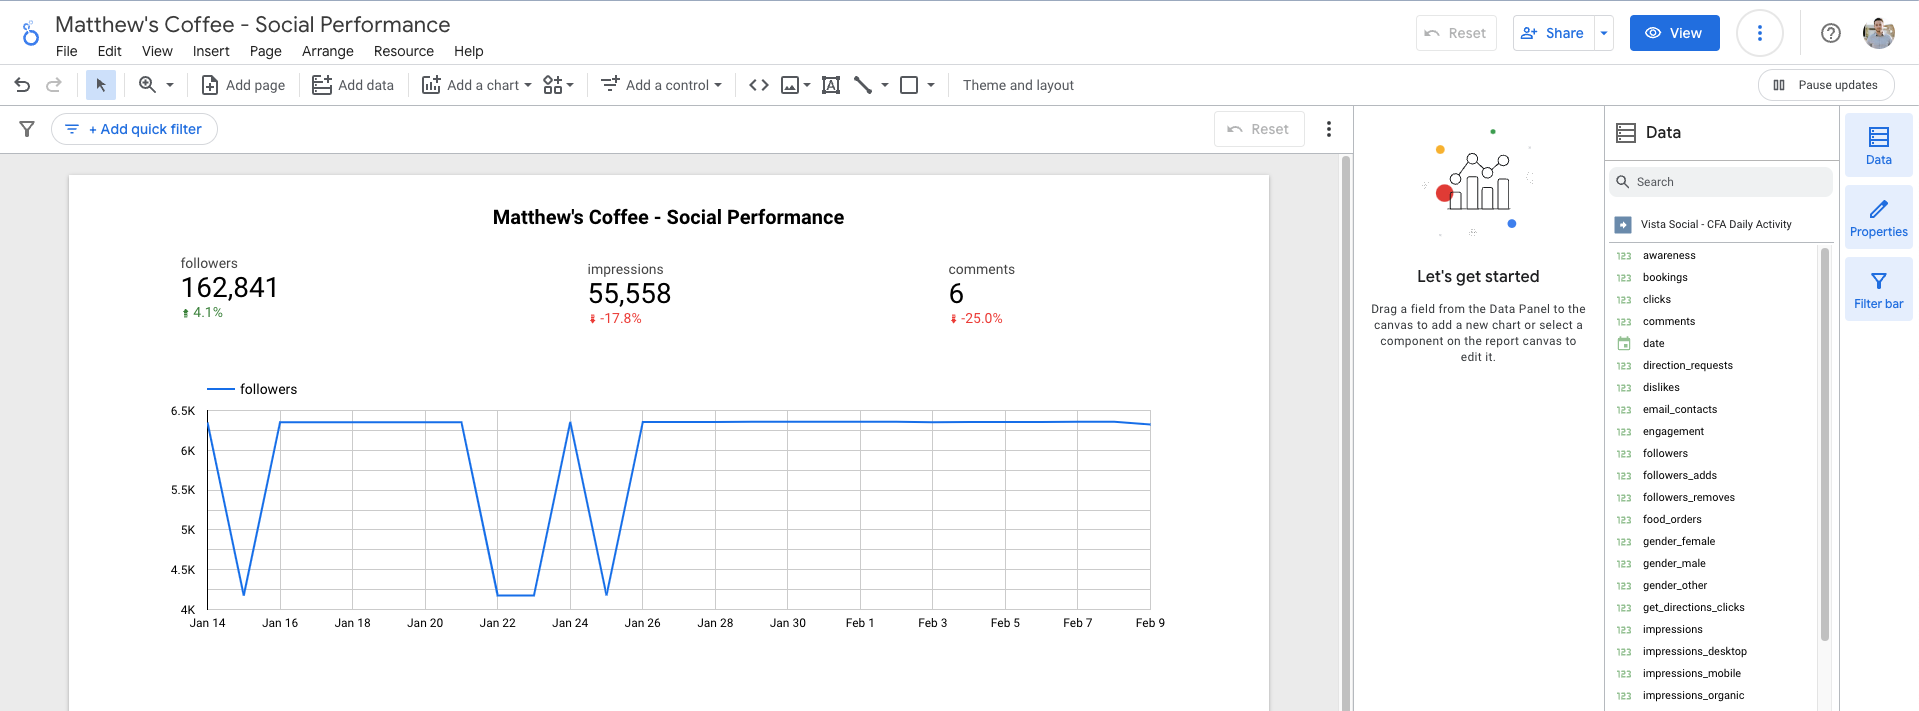Open community visualizations and components
The image size is (1919, 711).
coord(558,85)
